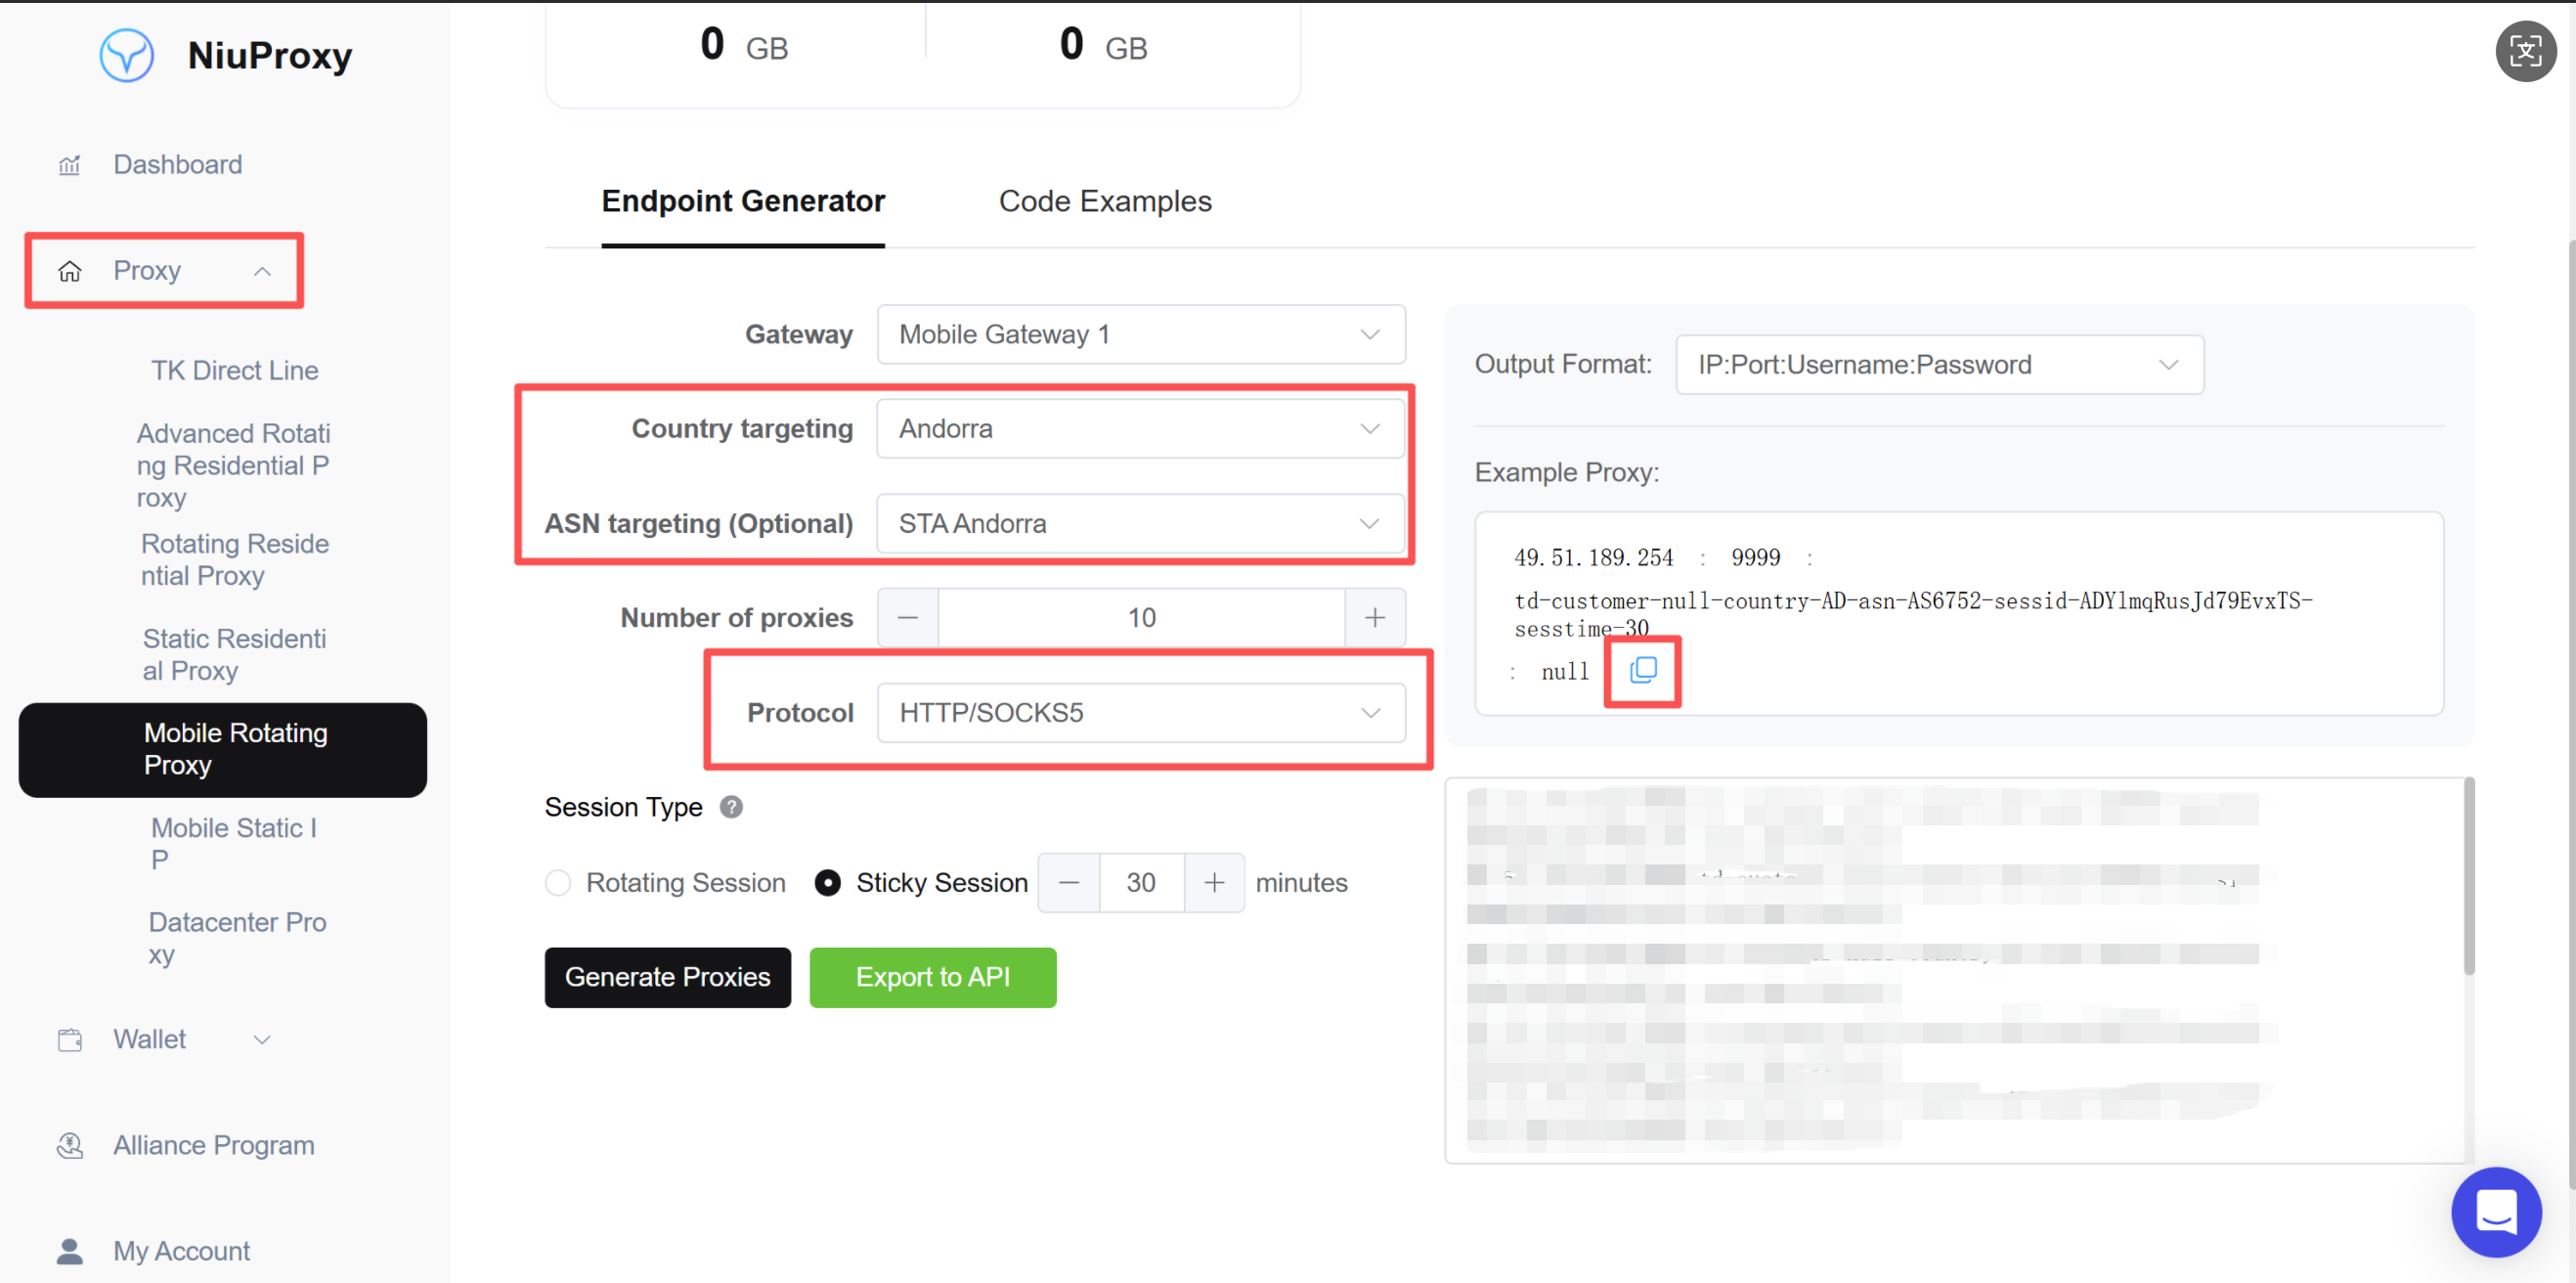Open My Account page

click(181, 1251)
